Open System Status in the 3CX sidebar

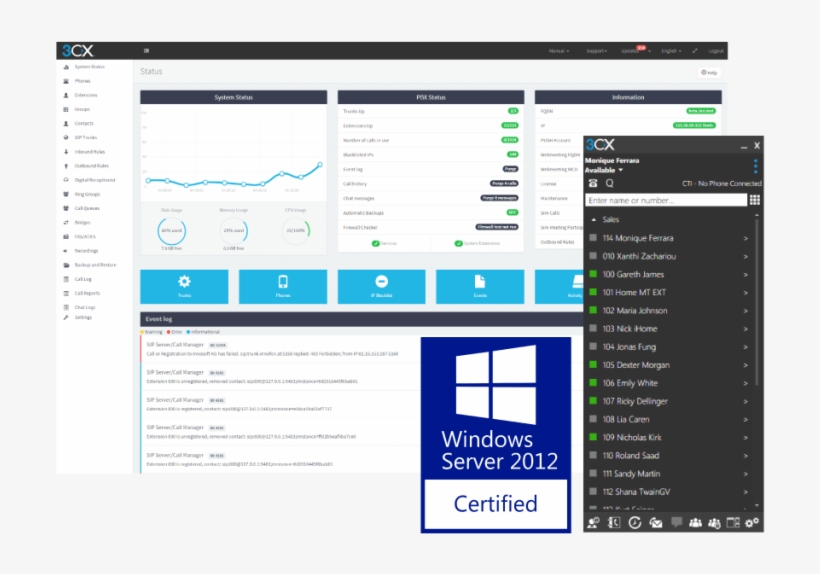pos(89,67)
